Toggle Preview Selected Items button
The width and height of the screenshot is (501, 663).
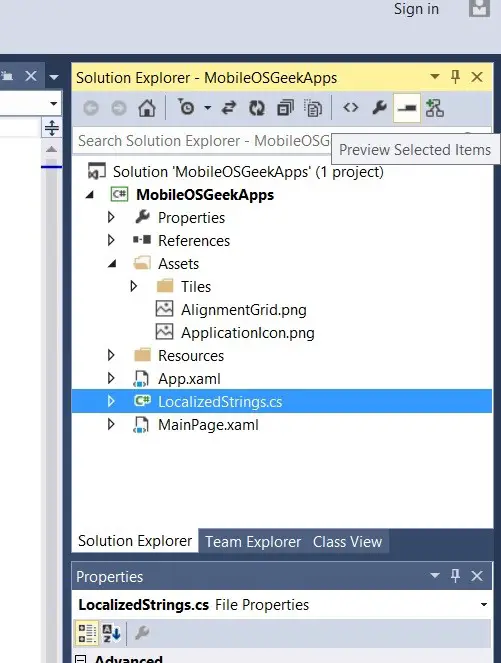click(x=407, y=108)
